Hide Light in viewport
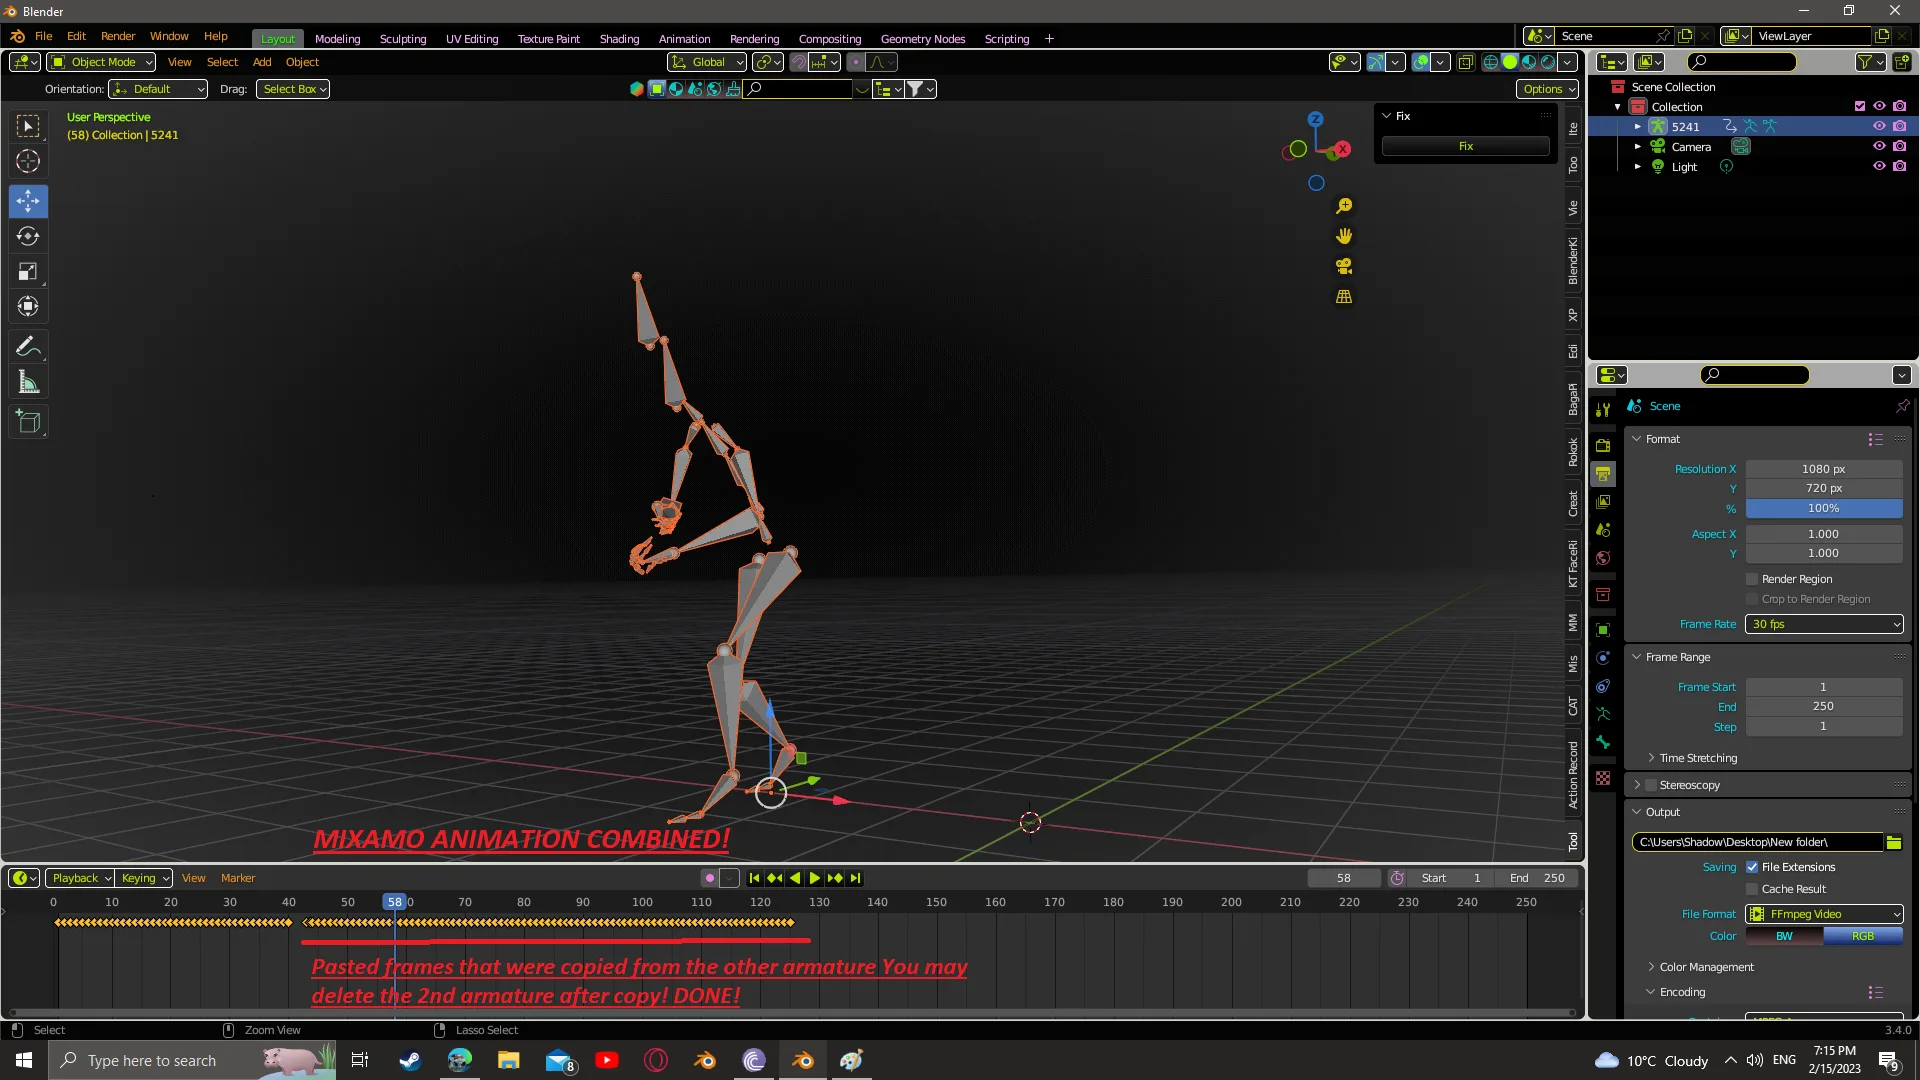Screen dimensions: 1920x1080 coord(1879,167)
